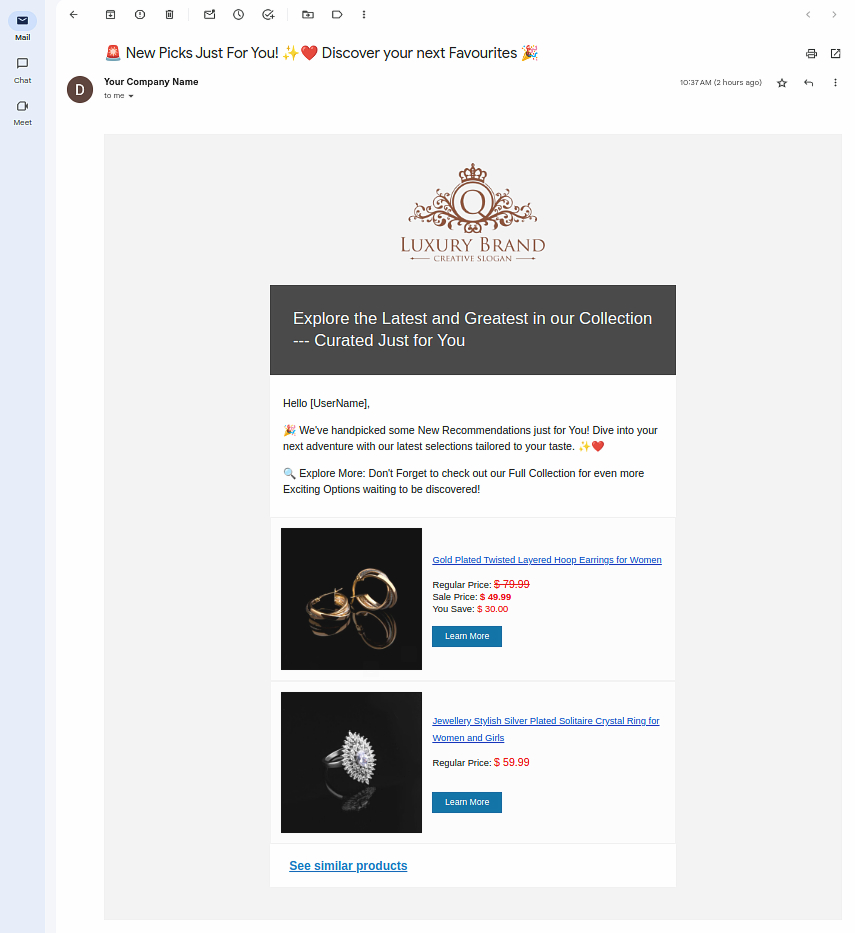This screenshot has height=933, width=855.
Task: Print this email with the printer icon
Action: pos(812,54)
